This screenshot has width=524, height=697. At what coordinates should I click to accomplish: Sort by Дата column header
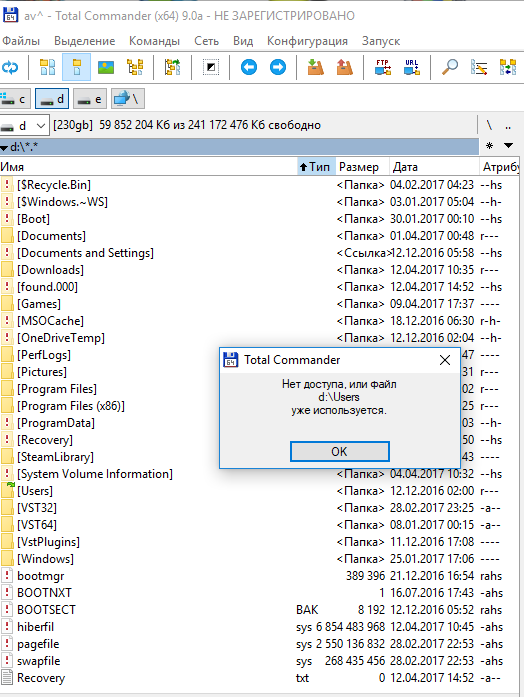click(x=434, y=167)
